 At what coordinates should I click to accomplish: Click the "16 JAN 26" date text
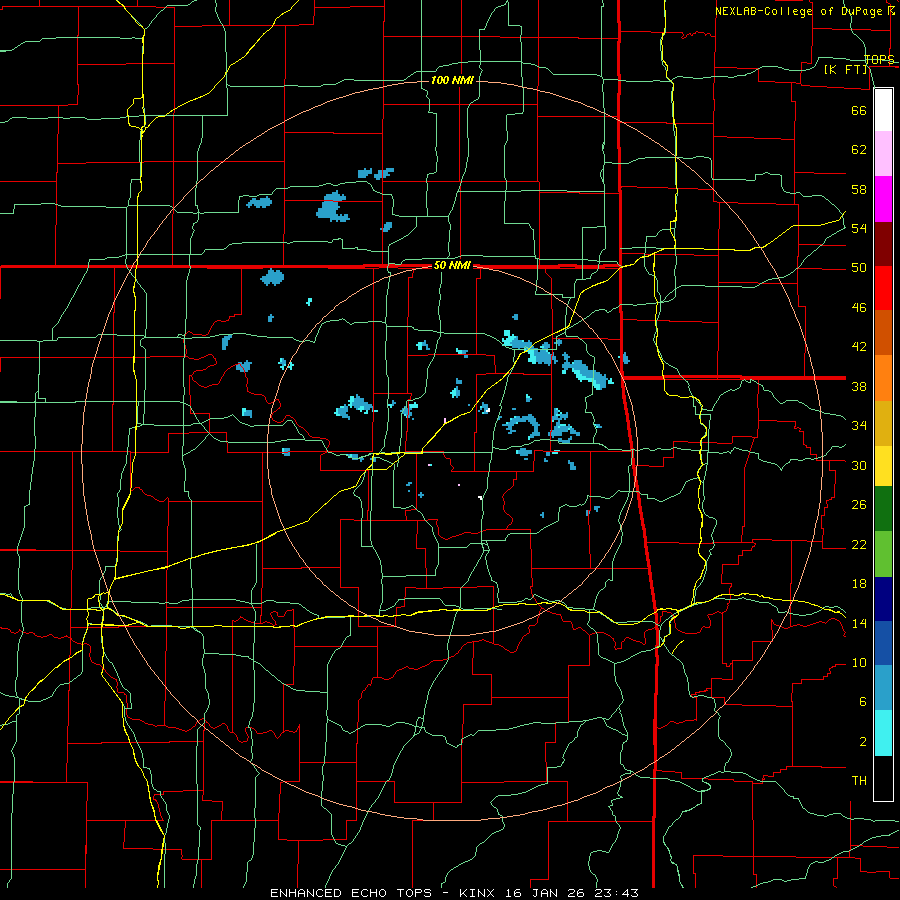point(548,893)
